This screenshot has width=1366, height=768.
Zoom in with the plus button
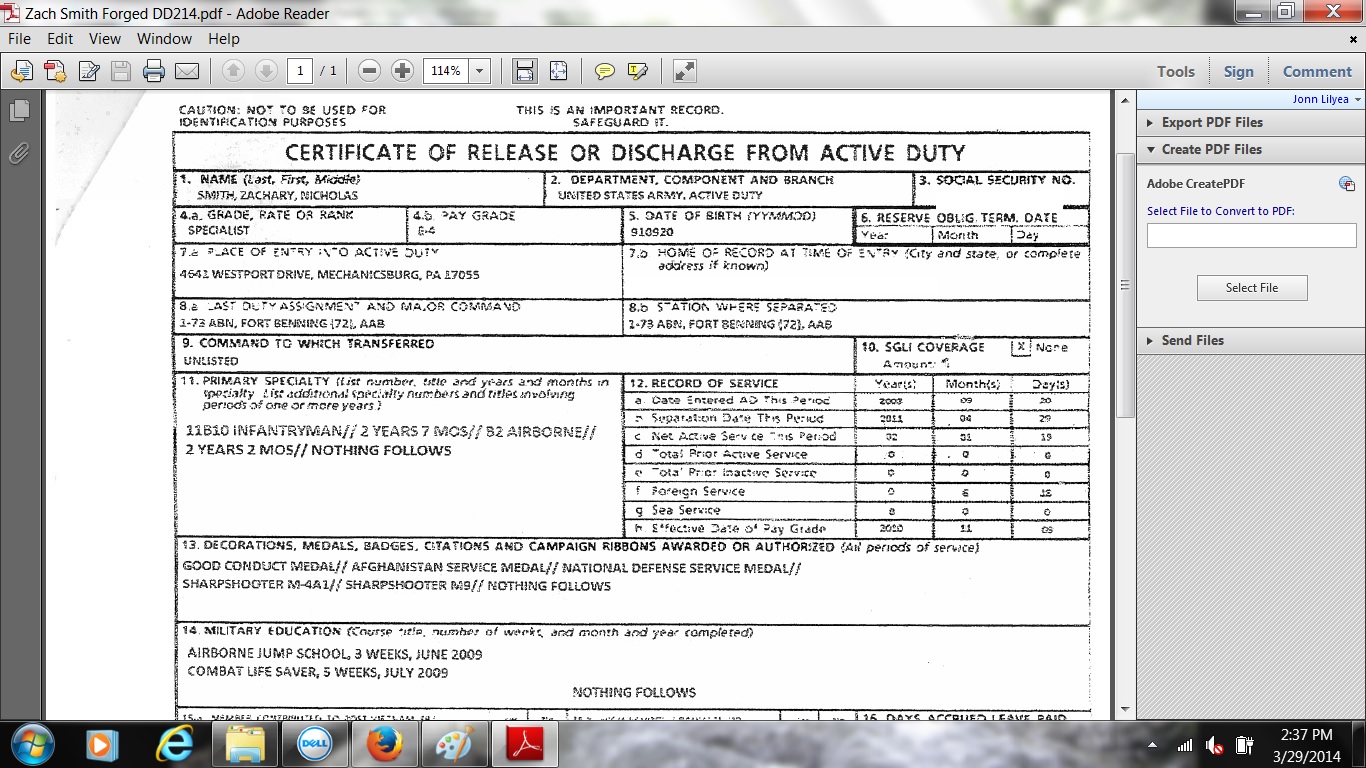402,71
